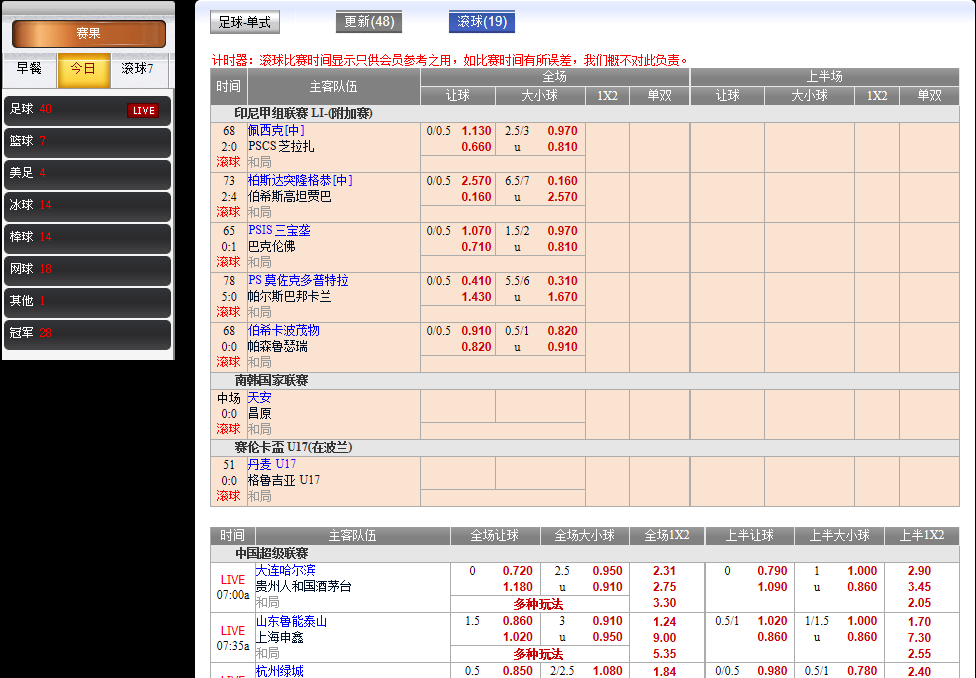The height and width of the screenshot is (678, 976).
Task: Pick 帕尔斯巴邦卡兰 handicap odds 1.430
Action: click(x=476, y=297)
